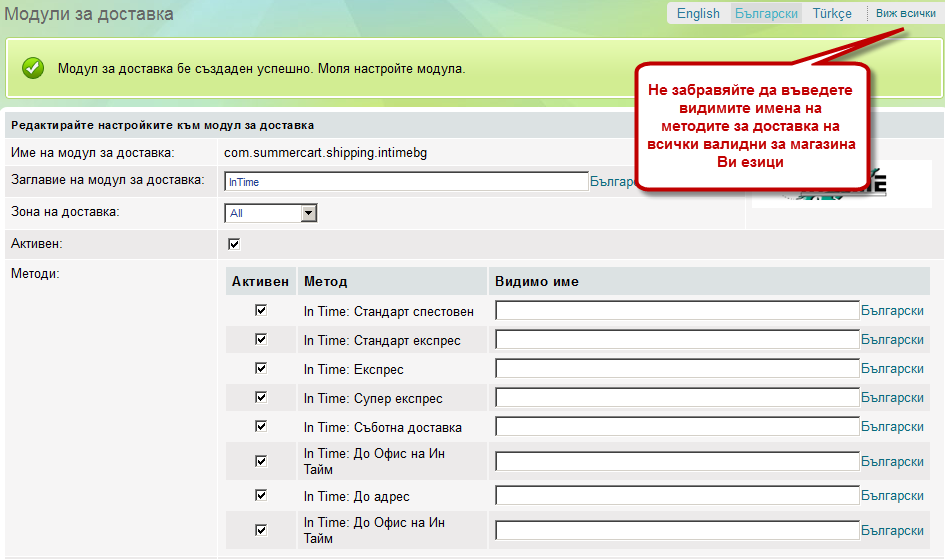Click Български link beside Стандарт експрес field
Screen dimensions: 945x559
892,340
